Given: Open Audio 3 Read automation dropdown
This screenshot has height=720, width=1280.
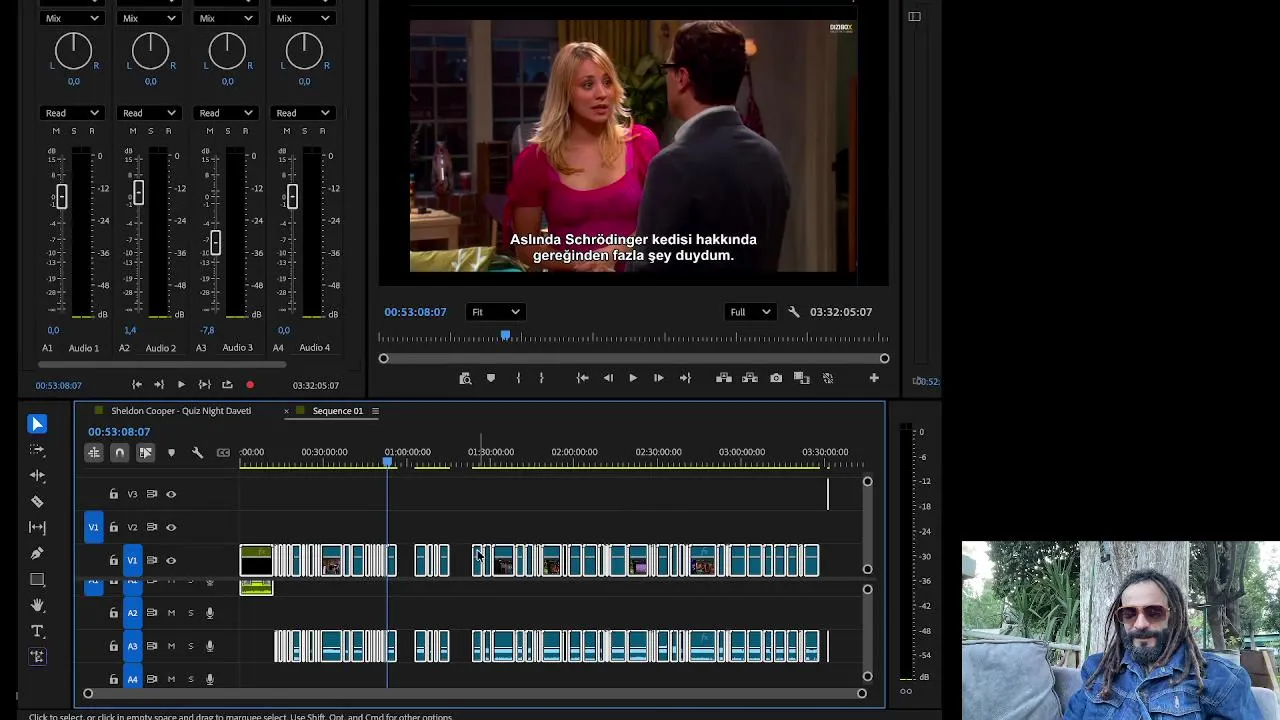Looking at the screenshot, I should 227,113.
